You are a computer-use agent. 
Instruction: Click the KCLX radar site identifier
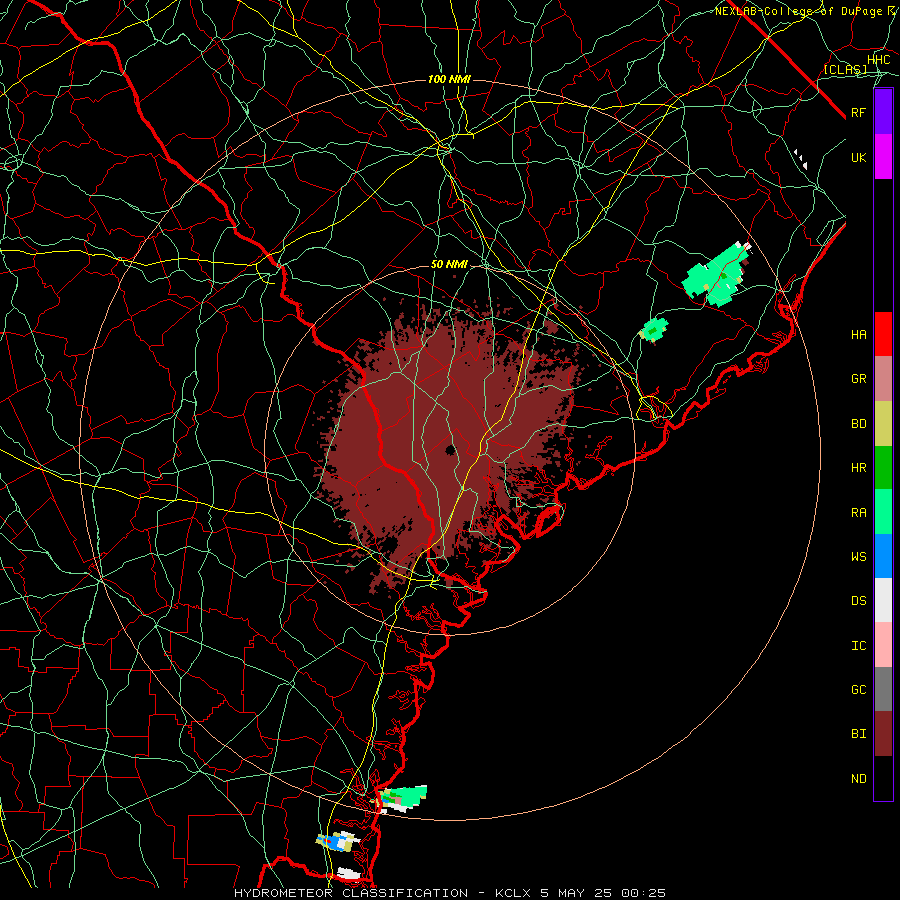point(513,893)
